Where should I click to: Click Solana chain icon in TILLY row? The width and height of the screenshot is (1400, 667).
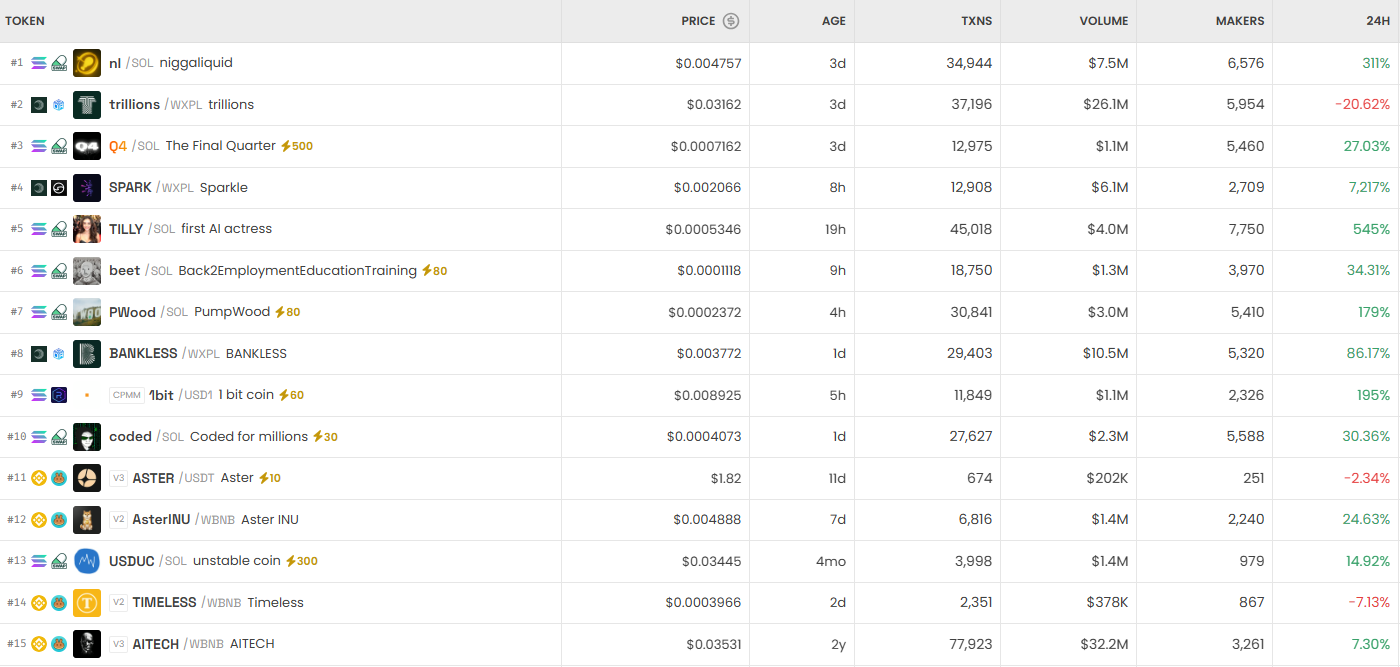click(x=39, y=229)
